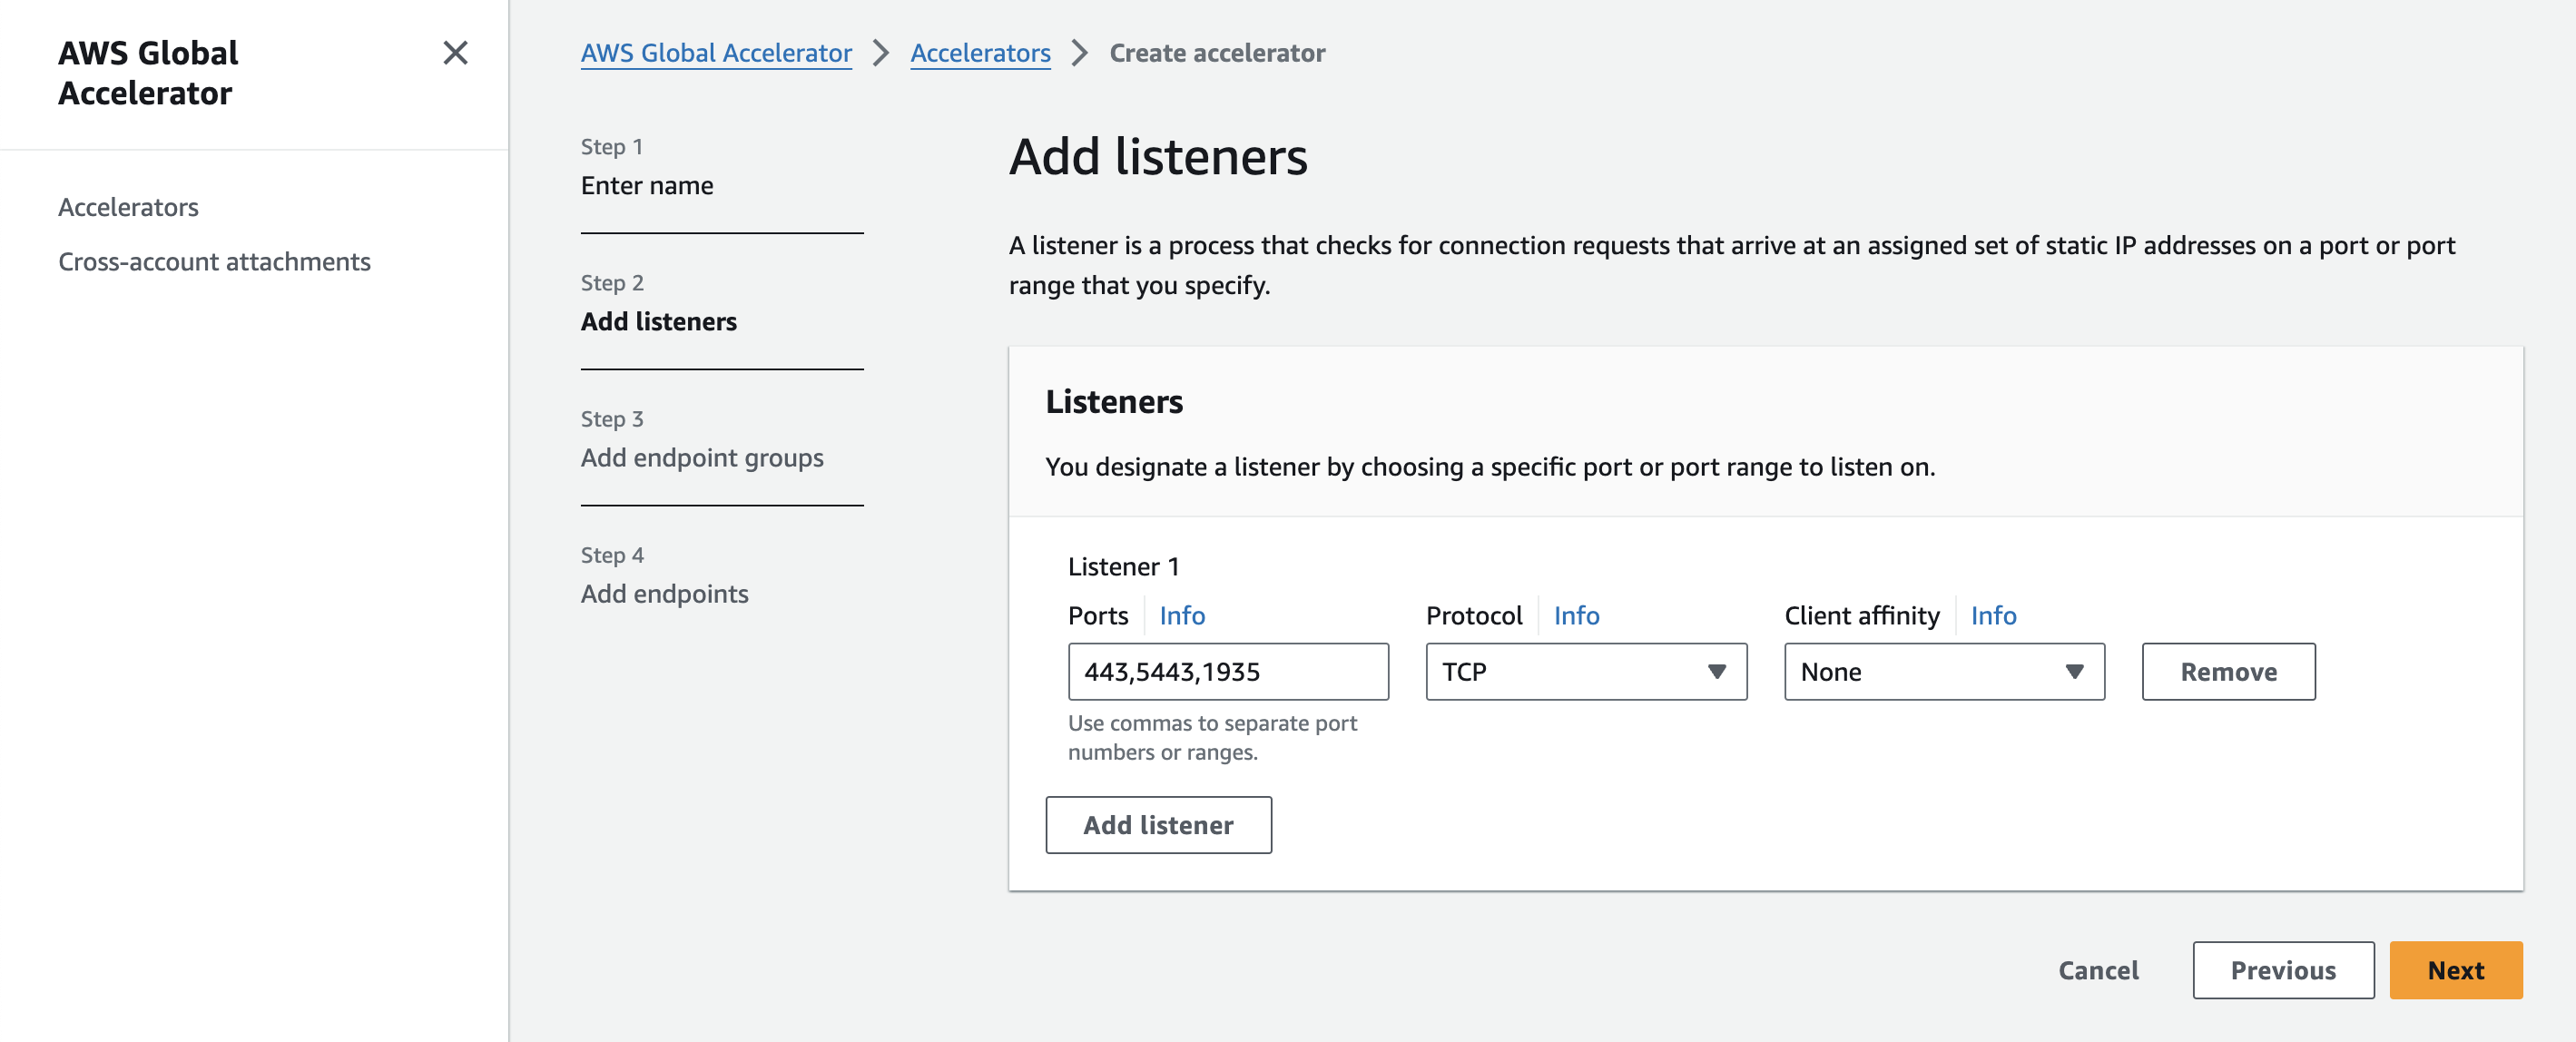Proceed with the Next button
Screen dimensions: 2576x1042
[2456, 970]
